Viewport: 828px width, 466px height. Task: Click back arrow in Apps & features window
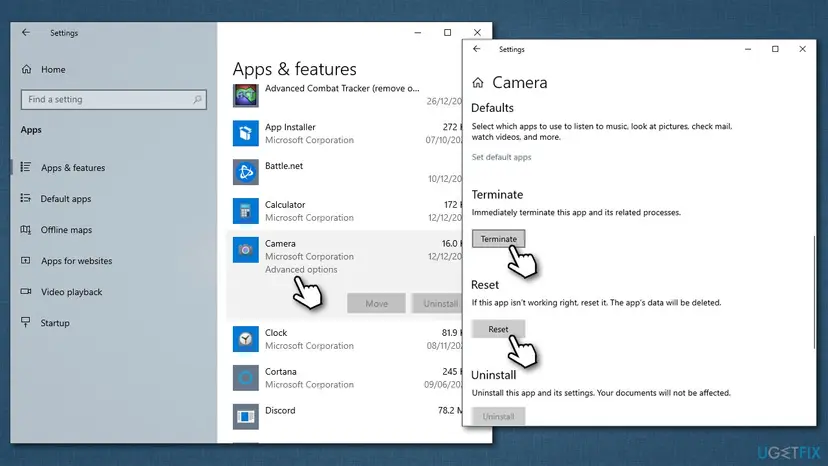(x=26, y=33)
